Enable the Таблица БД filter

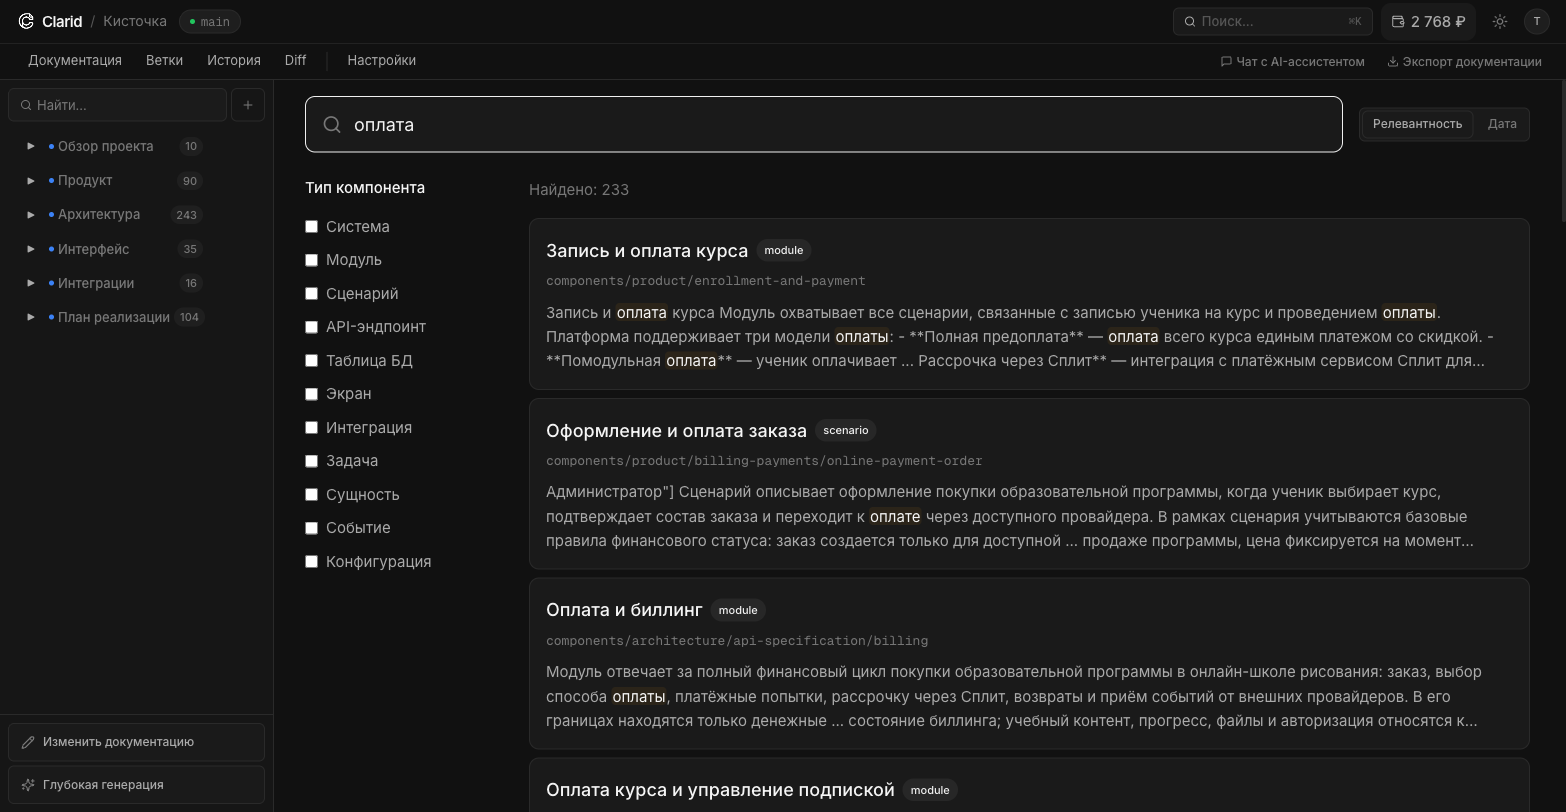[x=311, y=360]
